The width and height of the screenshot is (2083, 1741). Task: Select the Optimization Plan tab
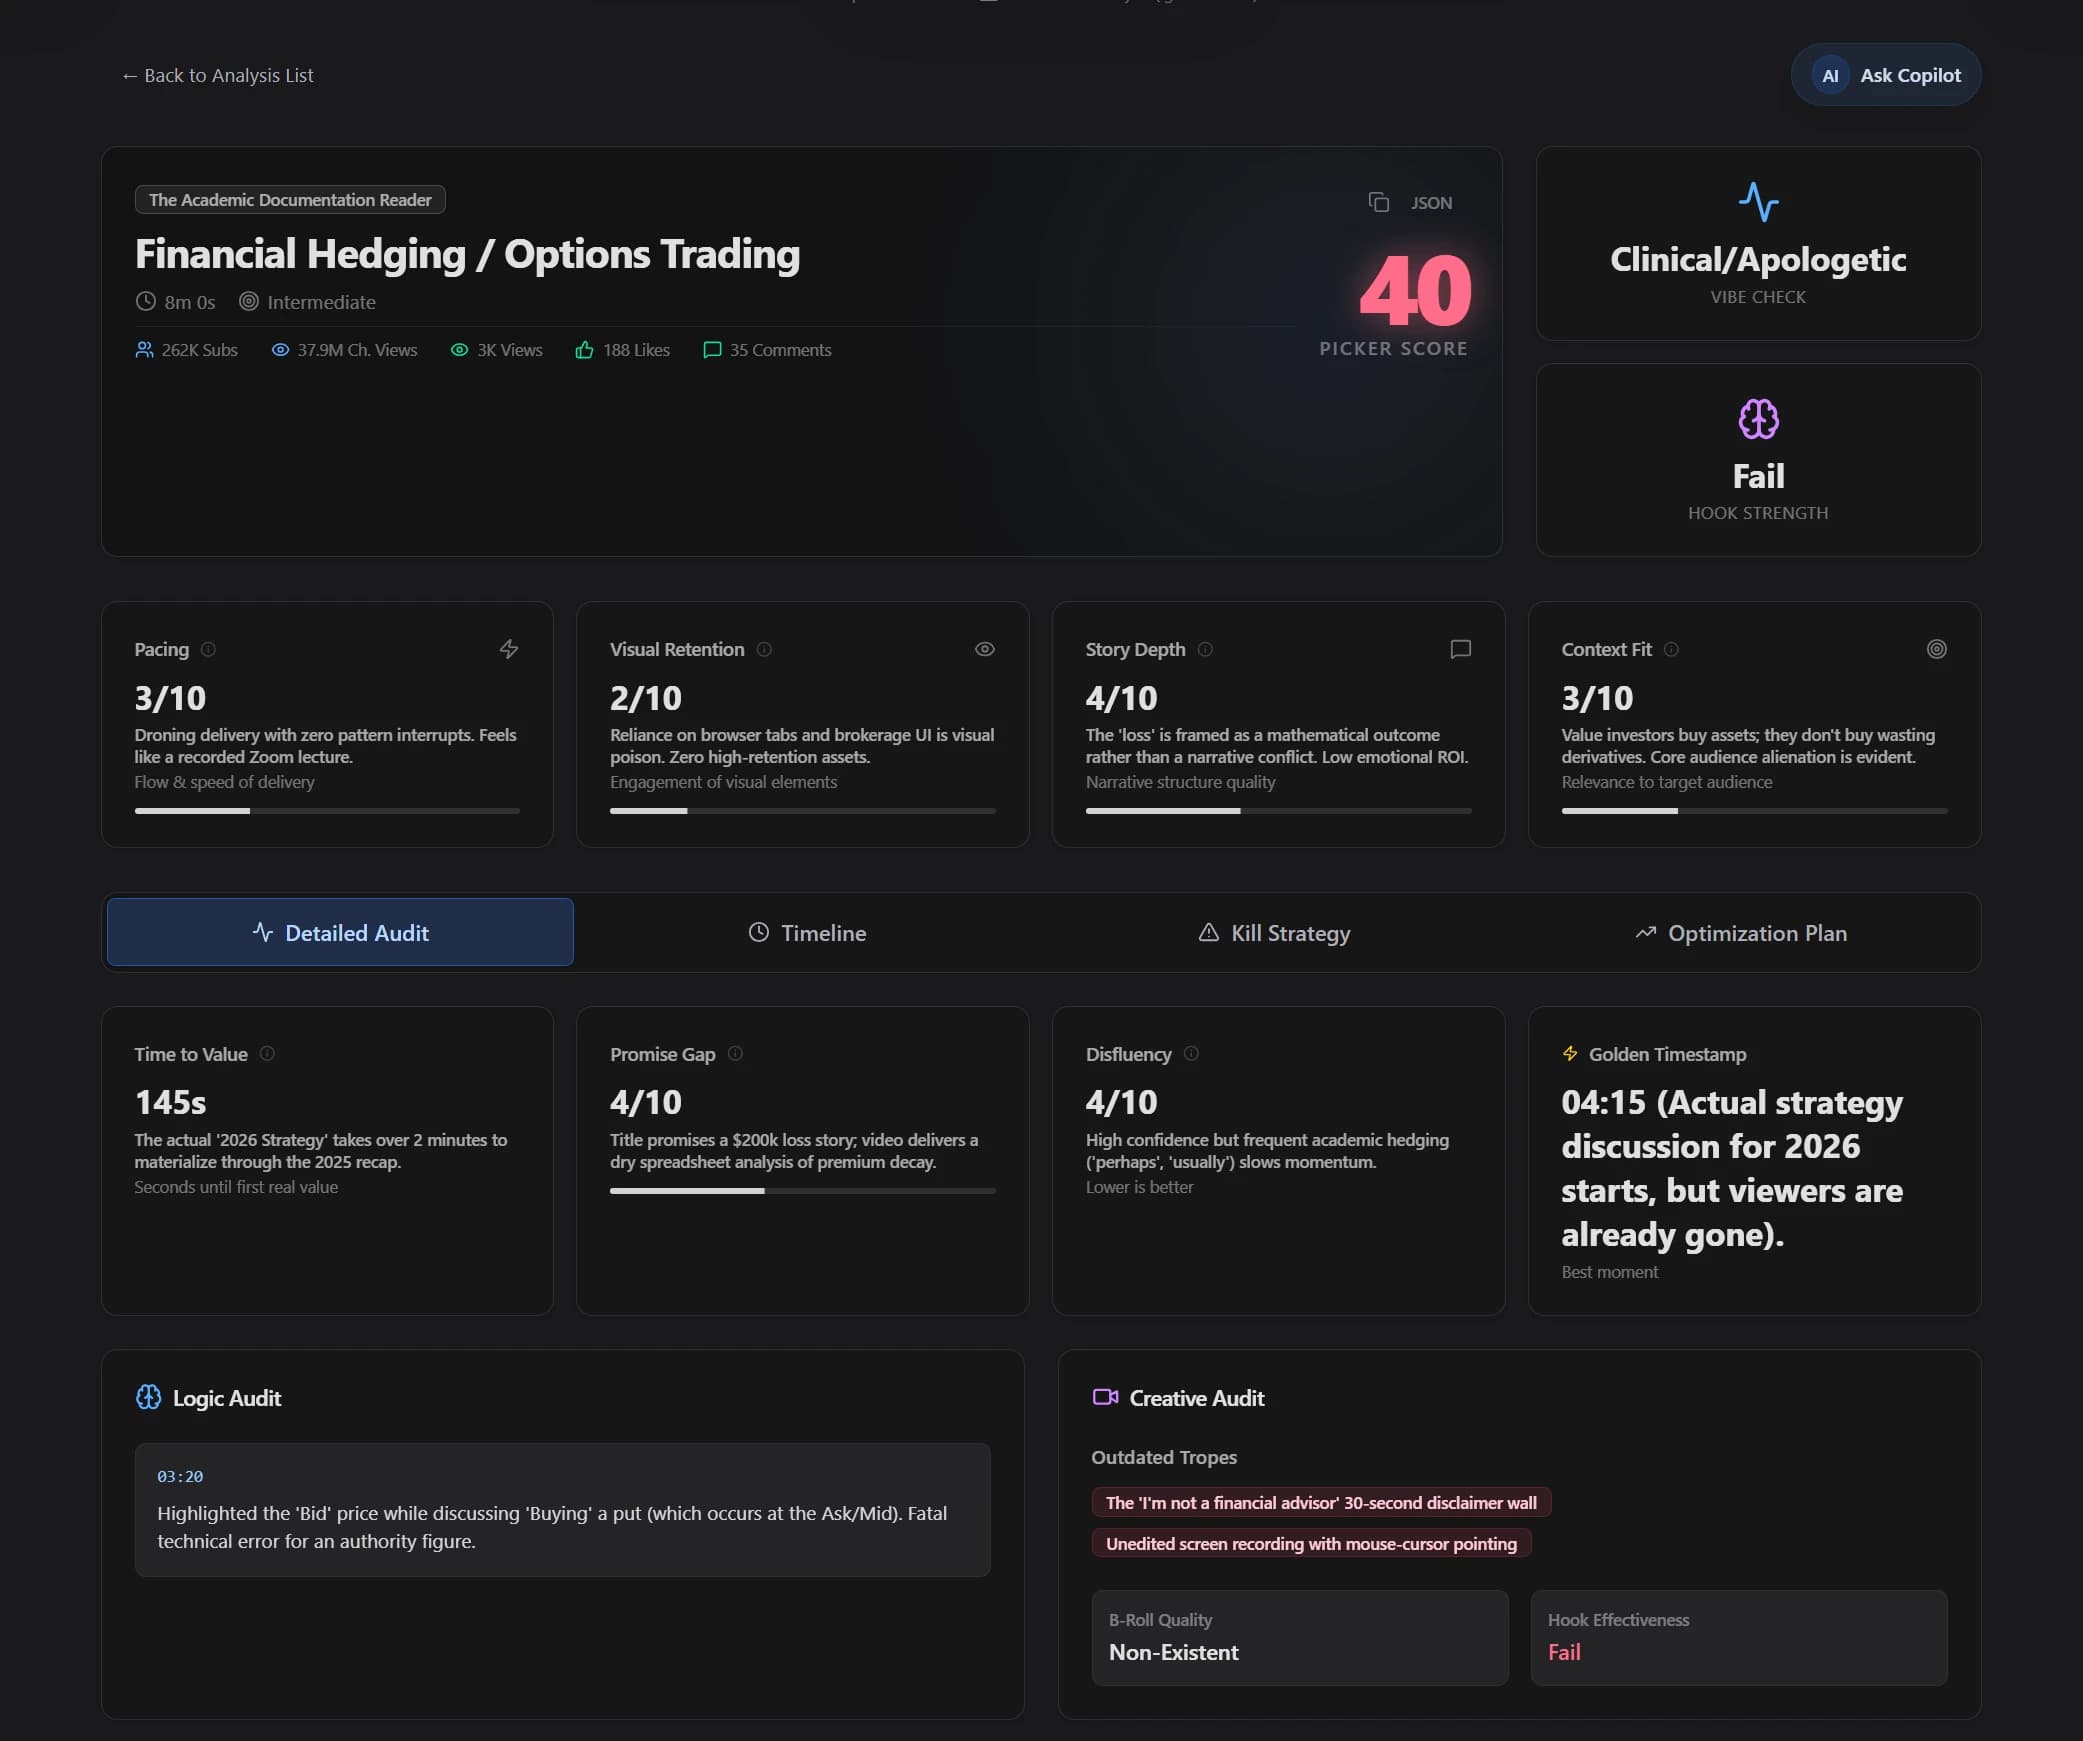tap(1740, 932)
